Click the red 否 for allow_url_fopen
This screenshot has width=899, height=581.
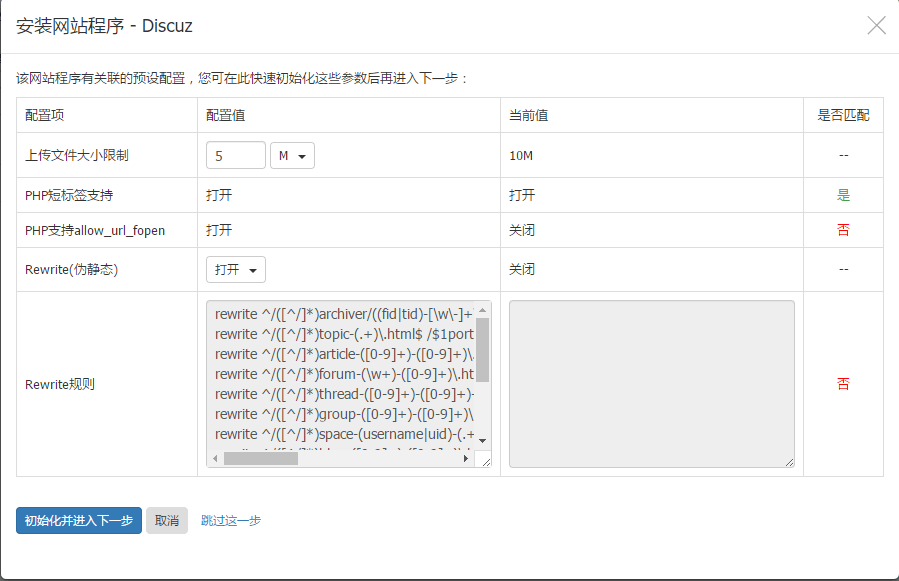843,230
